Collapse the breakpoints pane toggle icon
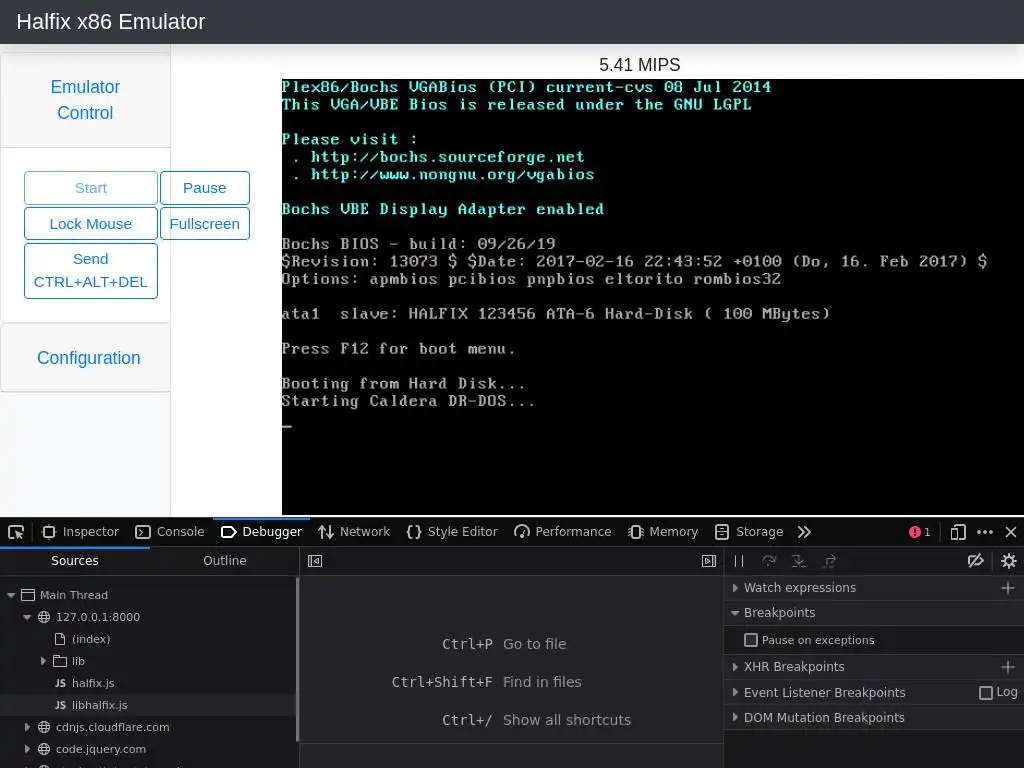This screenshot has width=1024, height=768. click(709, 561)
